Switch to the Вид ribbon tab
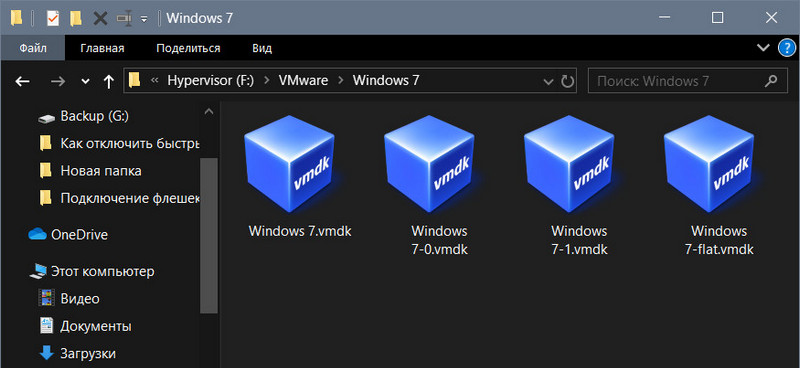800x368 pixels. point(262,48)
